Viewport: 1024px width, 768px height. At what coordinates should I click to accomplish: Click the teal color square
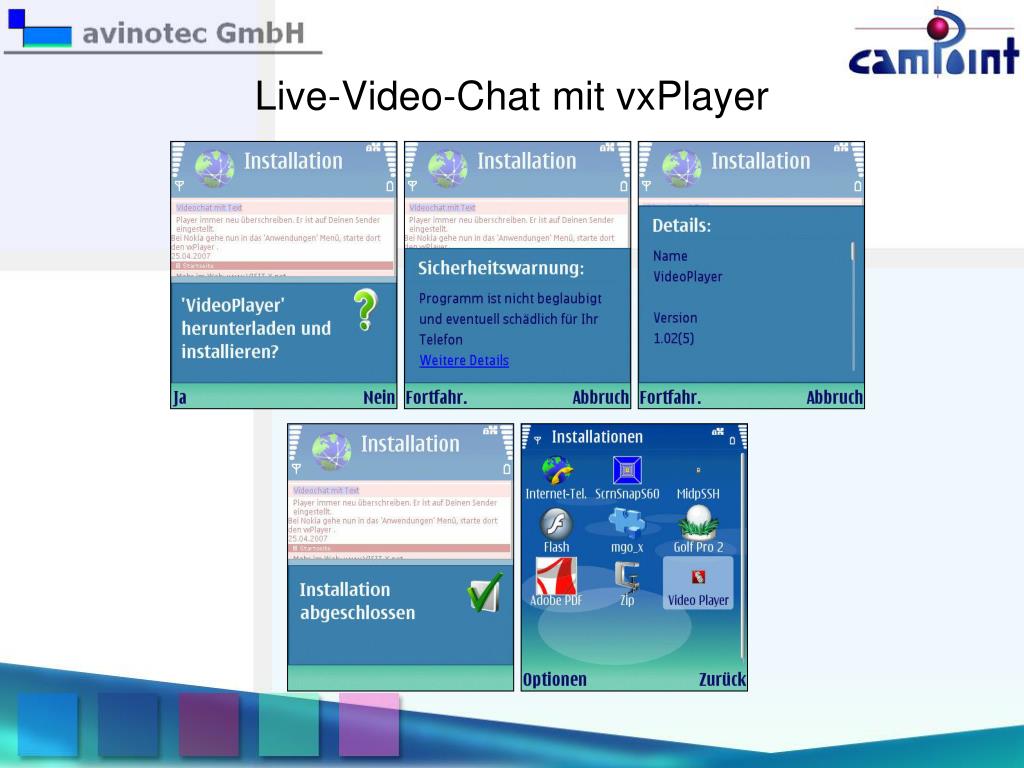pos(289,724)
